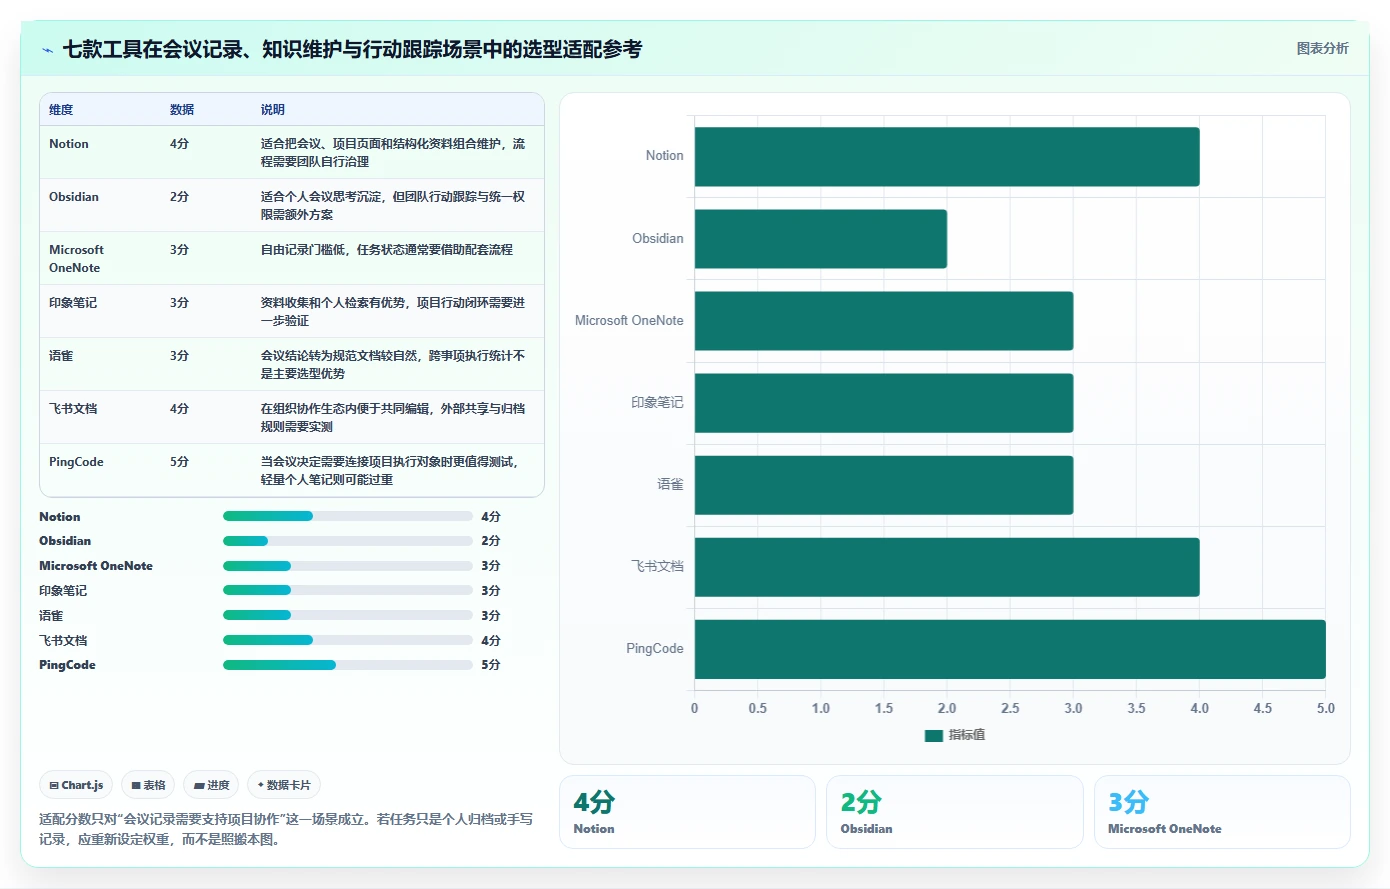1390x889 pixels.
Task: Click the lightning icon beside the title
Action: (48, 50)
